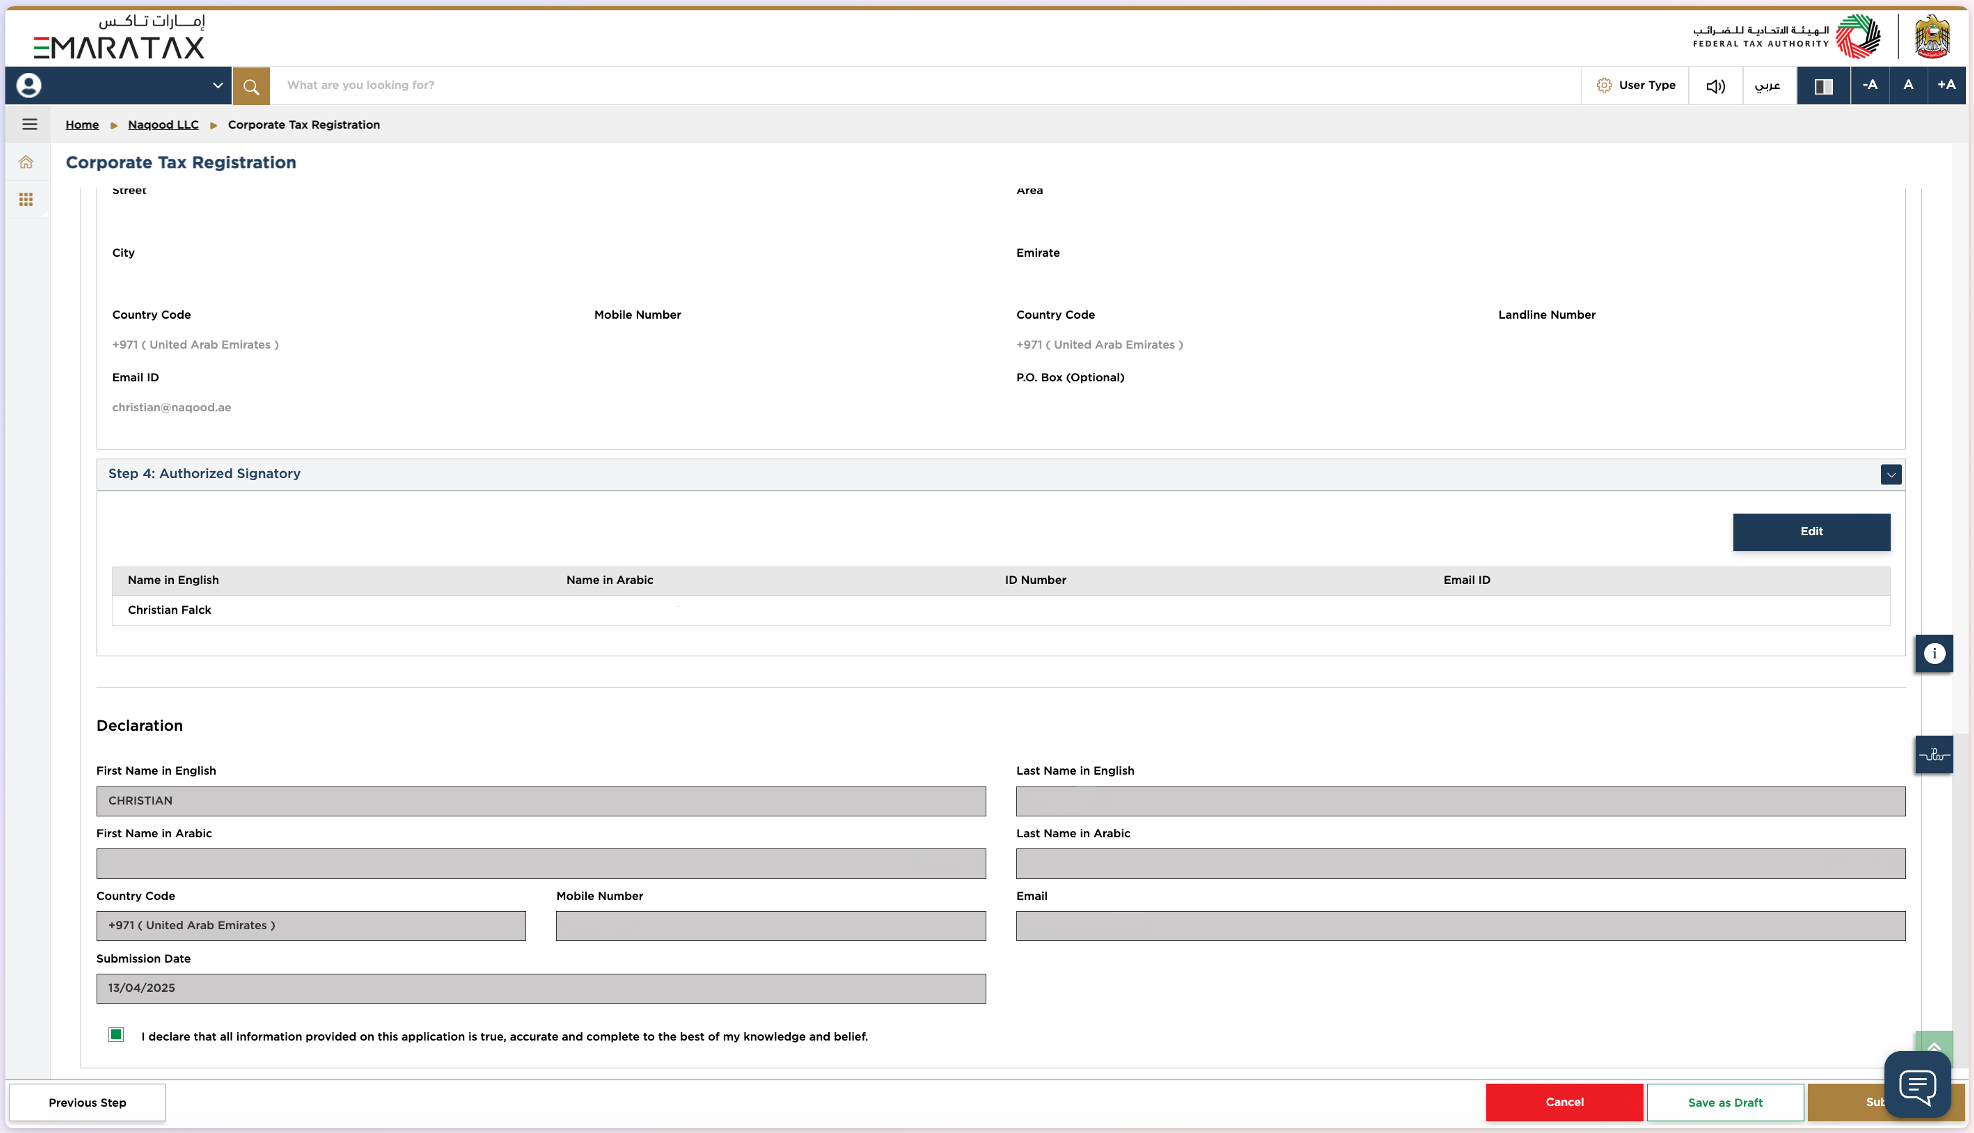
Task: Click the search input field
Action: click(900, 86)
